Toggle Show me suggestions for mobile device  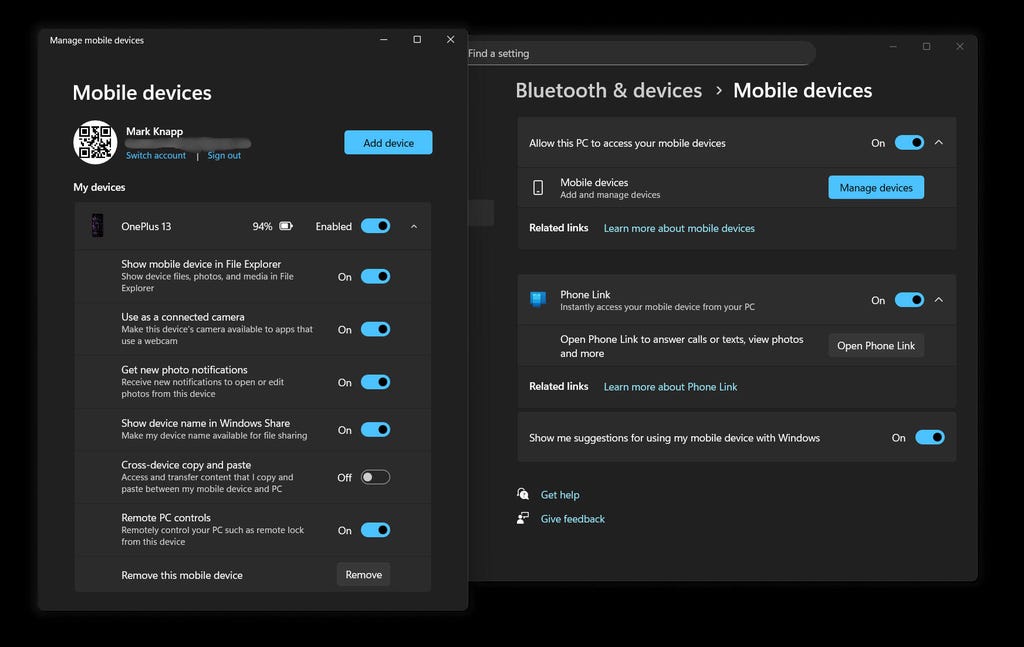tap(929, 437)
